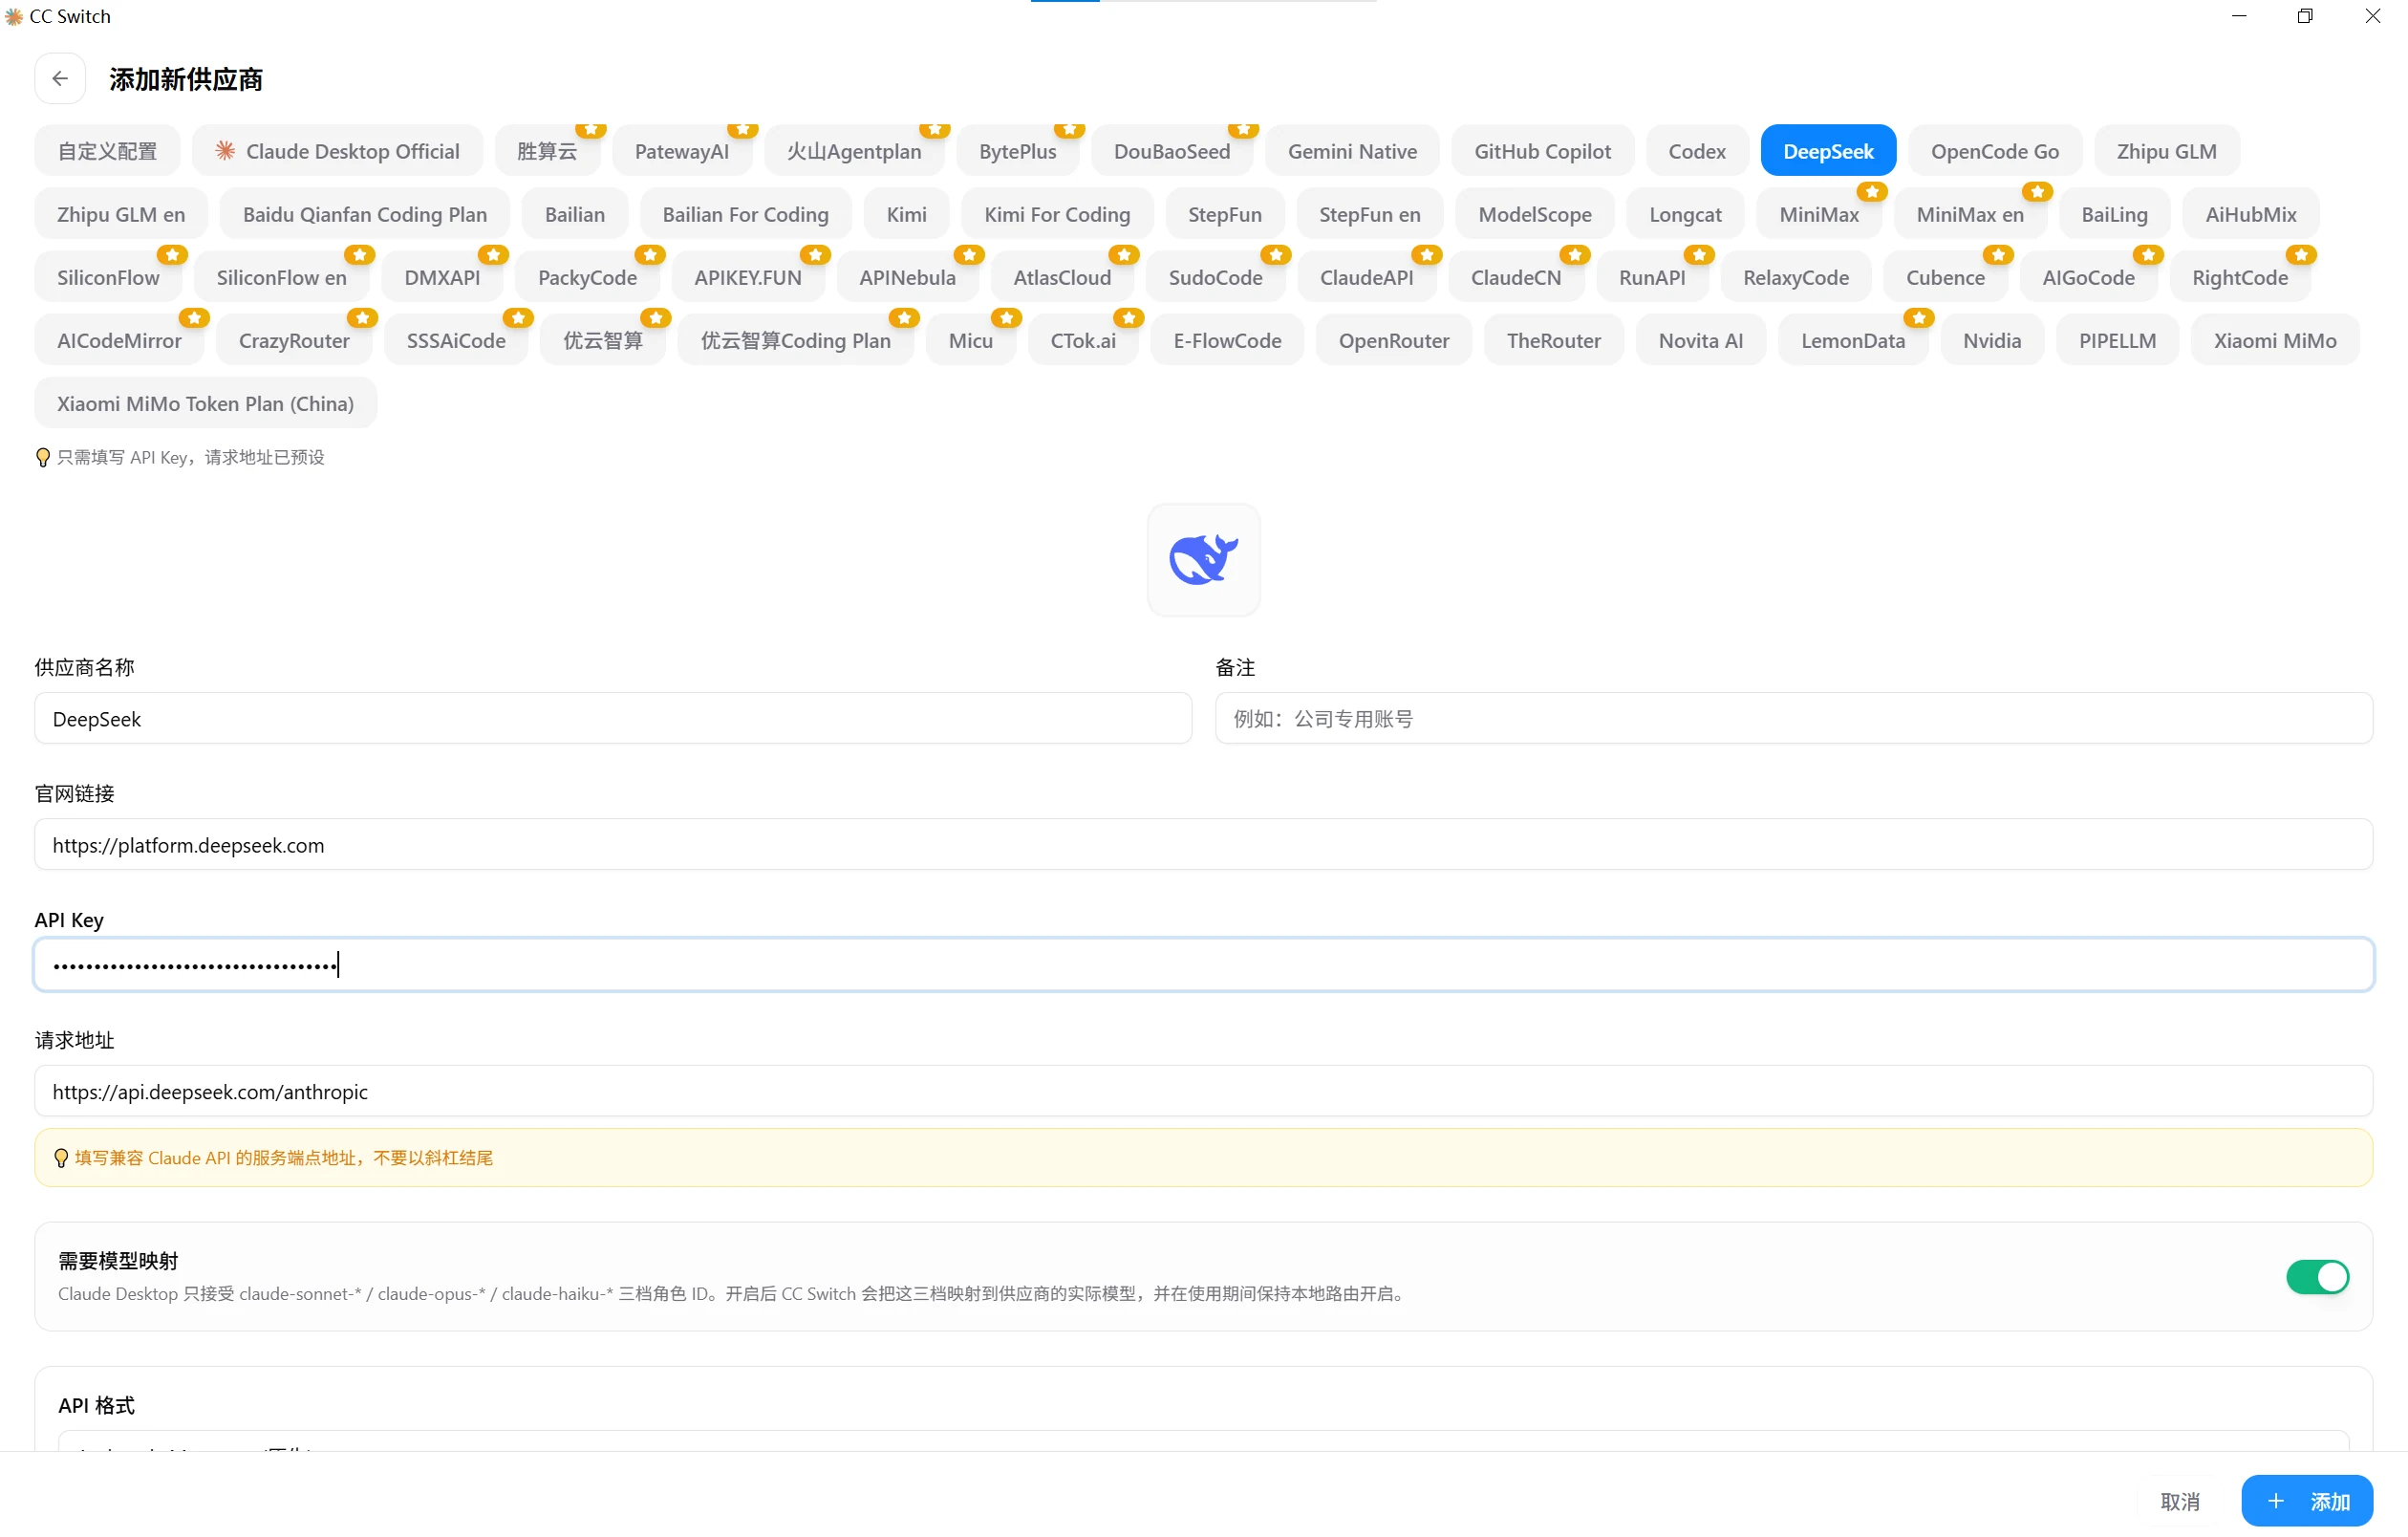Click the 官网链接 URL field
Screen dimensions: 2408x1537
click(x=1203, y=844)
